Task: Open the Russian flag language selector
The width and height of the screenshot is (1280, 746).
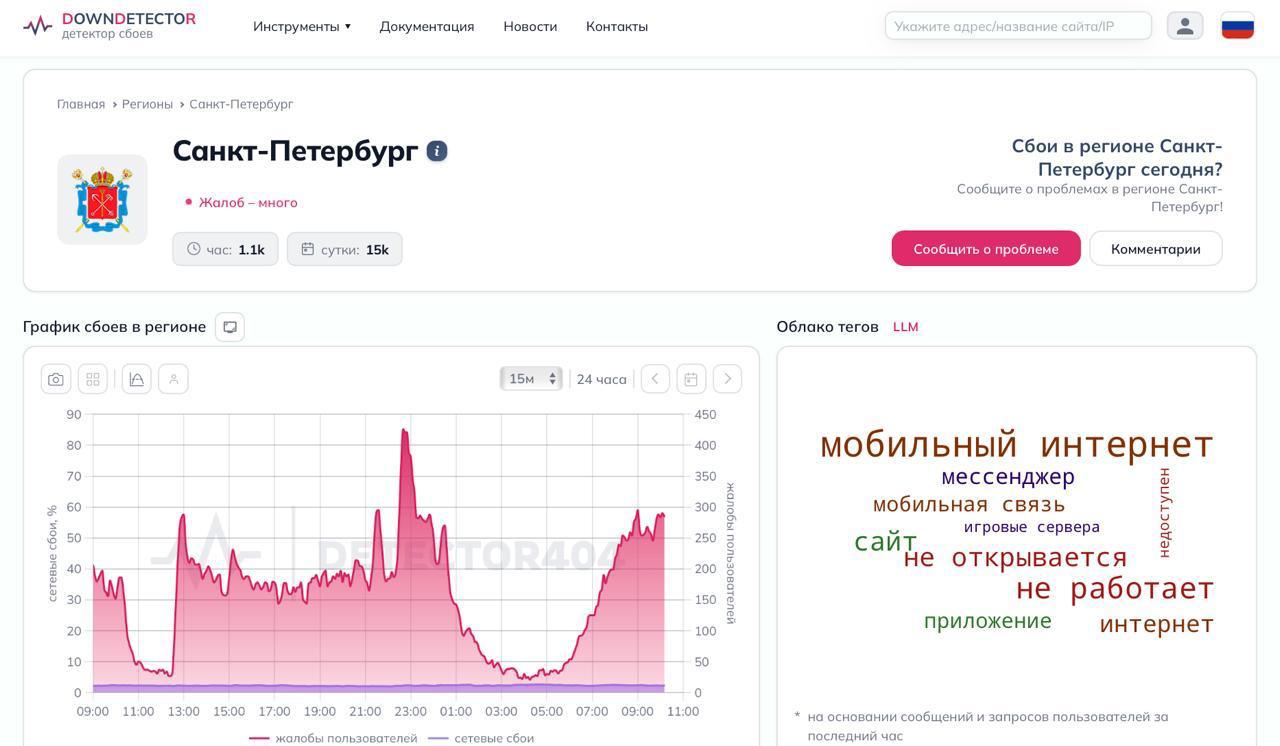Action: tap(1238, 26)
